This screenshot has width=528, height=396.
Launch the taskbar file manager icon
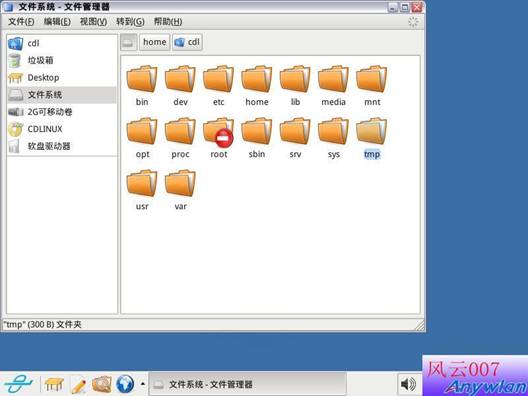[x=101, y=384]
